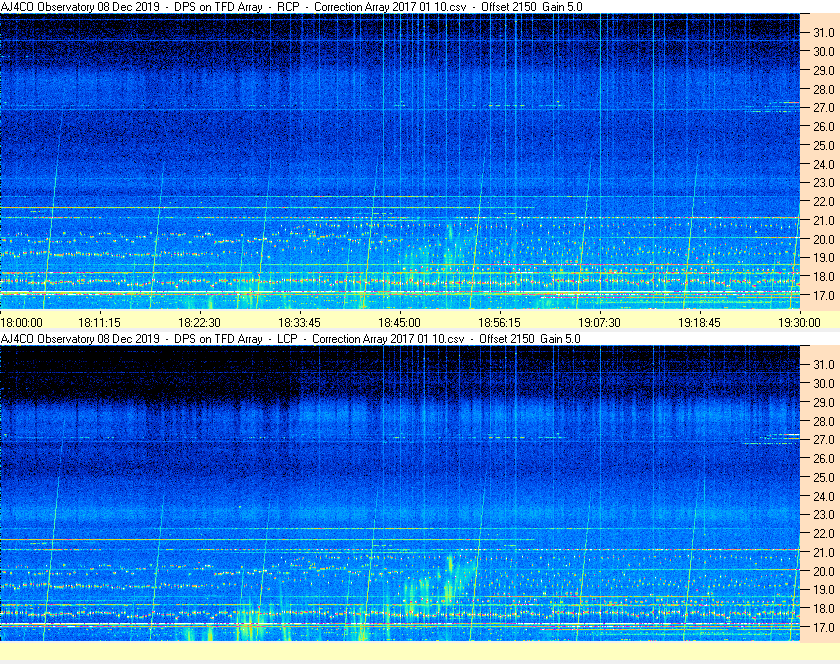Pick 26.0 on the LCP frequency axis
The height and width of the screenshot is (664, 840).
(824, 458)
